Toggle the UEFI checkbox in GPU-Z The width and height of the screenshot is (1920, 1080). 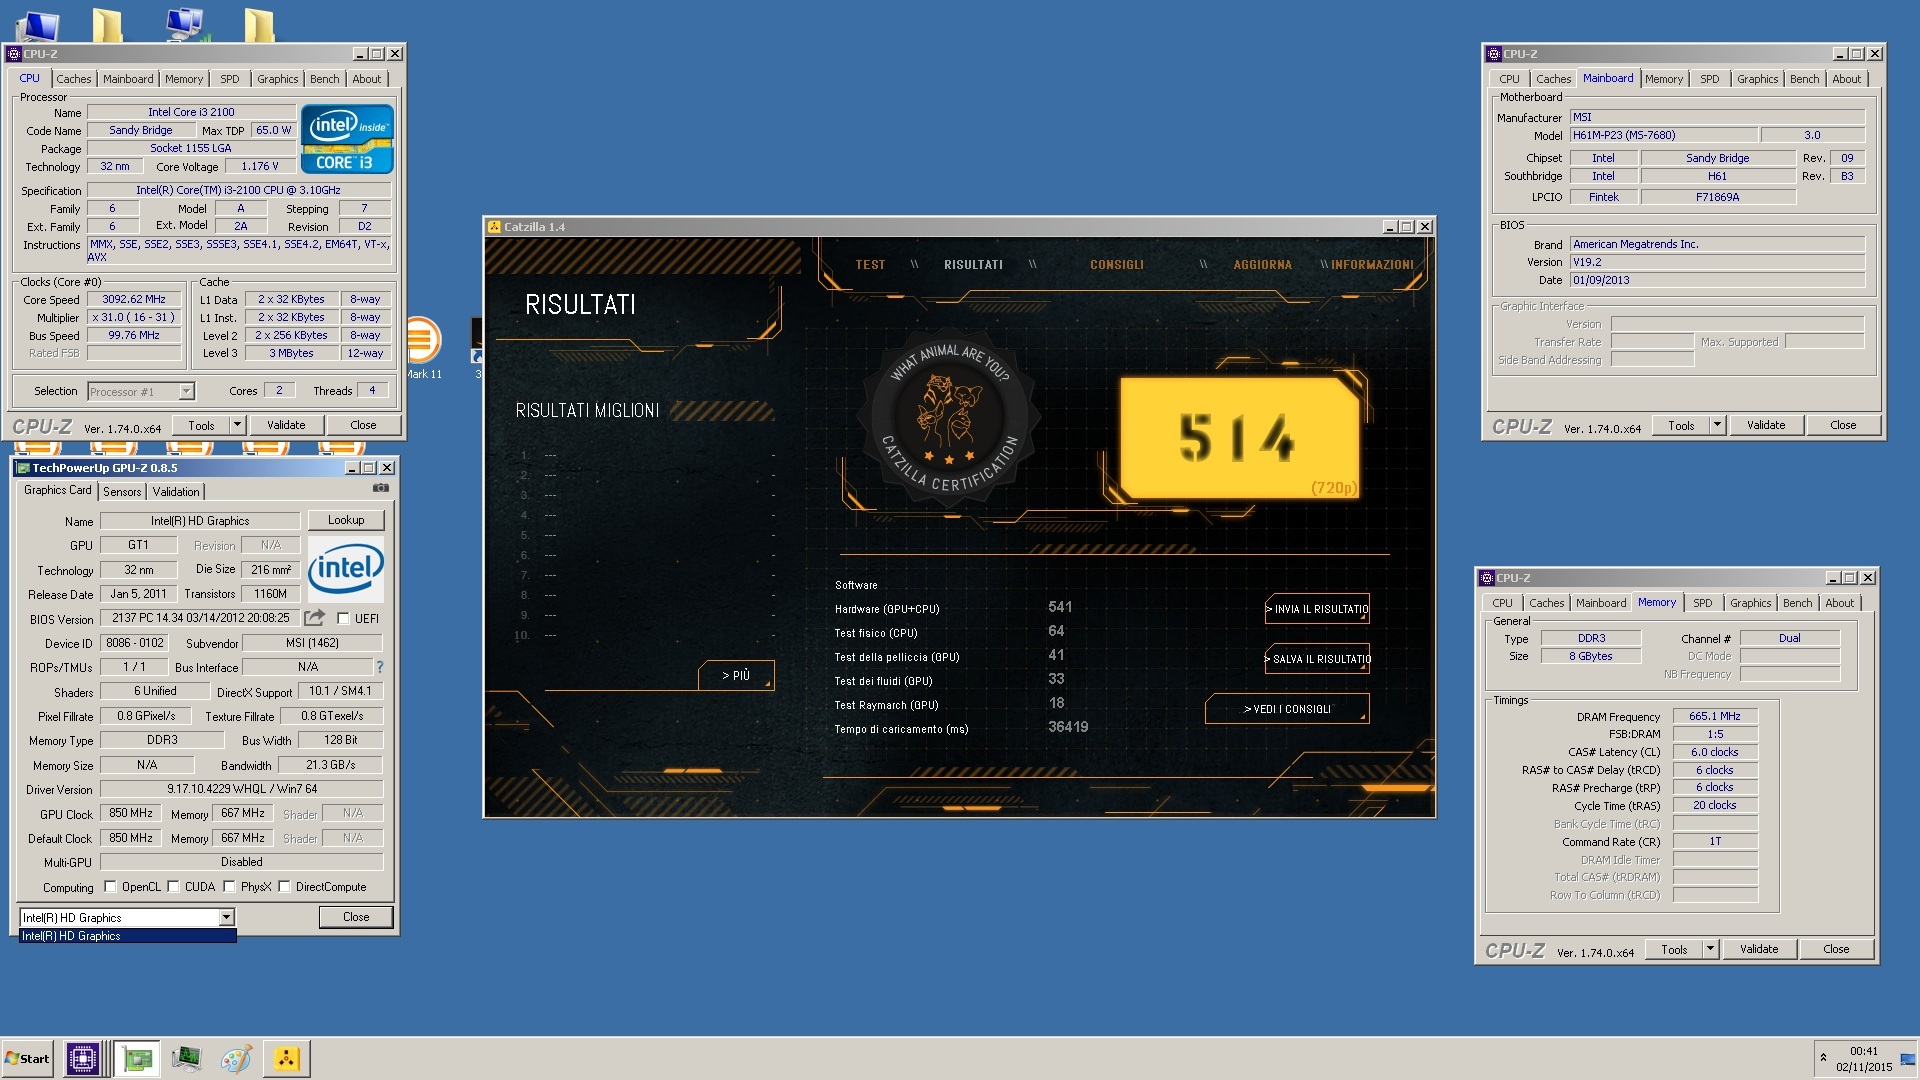coord(343,618)
